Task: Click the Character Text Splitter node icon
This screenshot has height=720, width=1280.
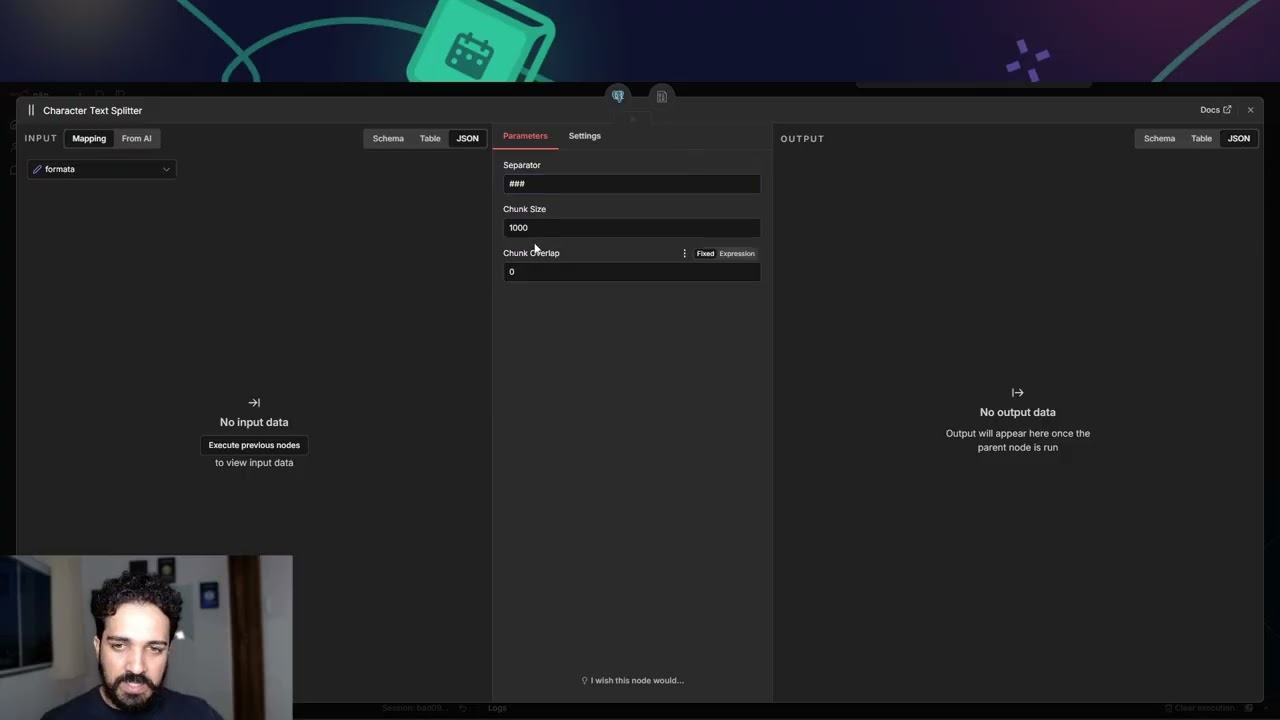Action: pyautogui.click(x=31, y=110)
